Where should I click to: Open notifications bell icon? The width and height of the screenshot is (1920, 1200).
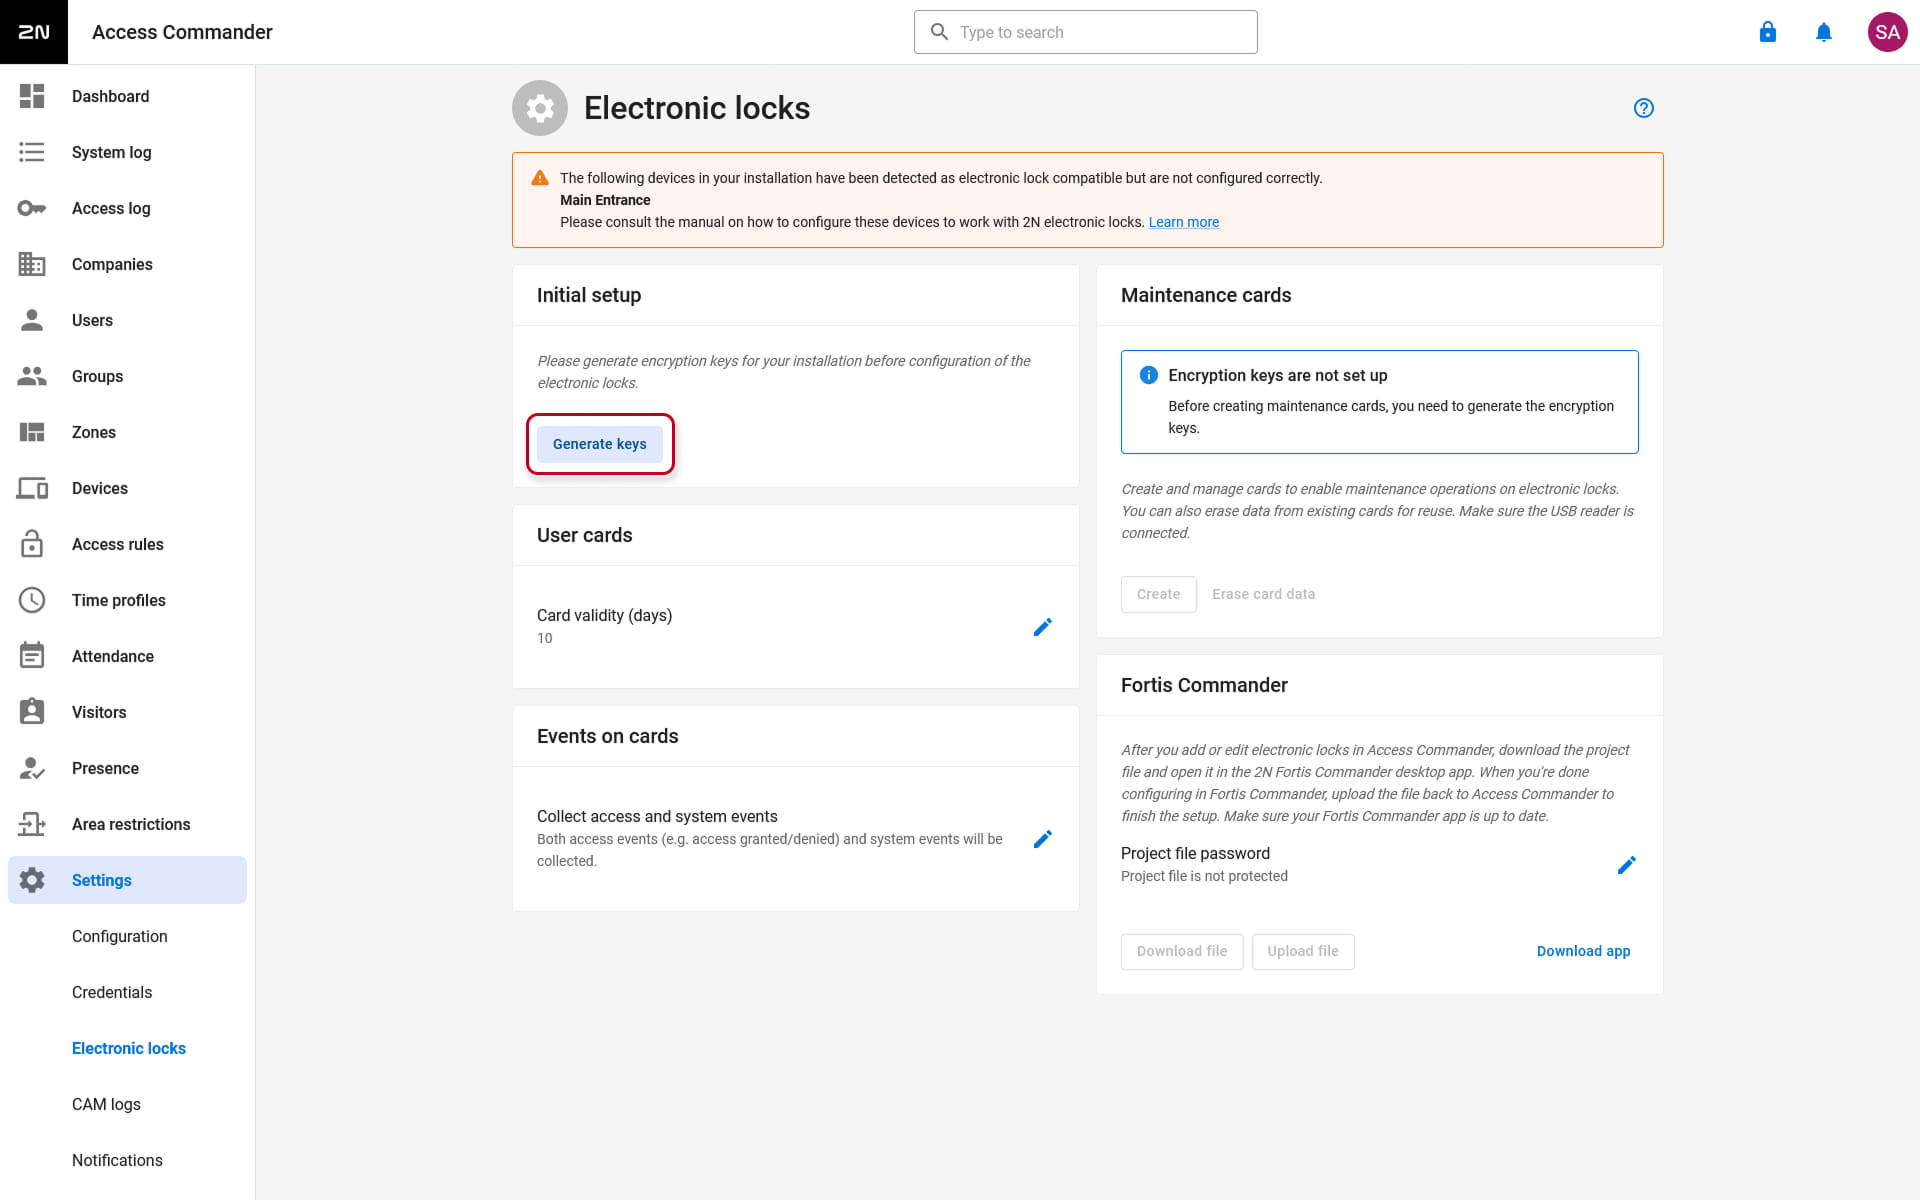(1824, 32)
